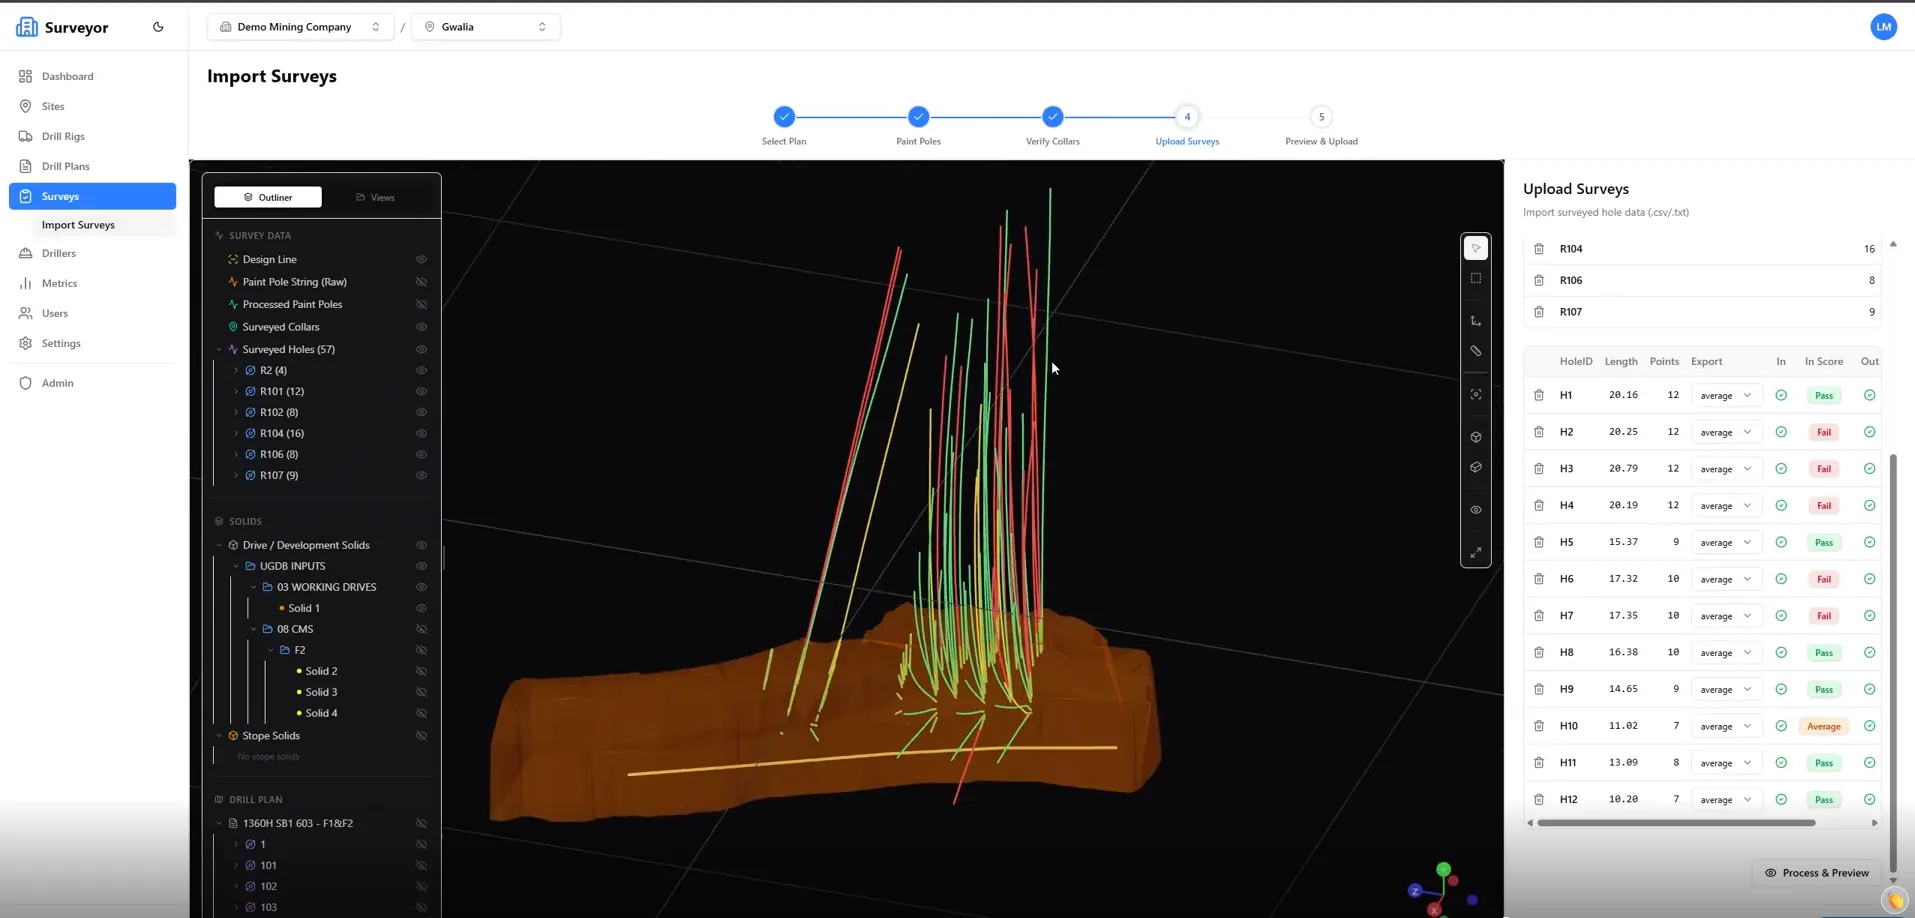This screenshot has height=918, width=1915.
Task: Click horizontal scrollbar under holes table
Action: click(1676, 823)
